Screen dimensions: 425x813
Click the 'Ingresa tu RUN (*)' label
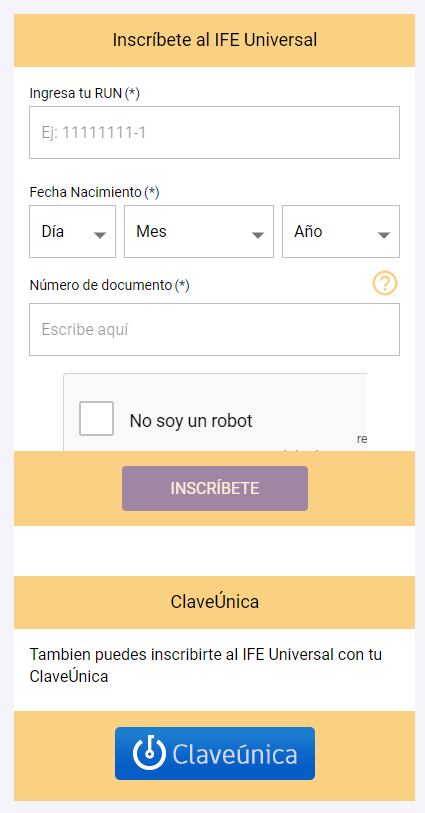point(84,93)
